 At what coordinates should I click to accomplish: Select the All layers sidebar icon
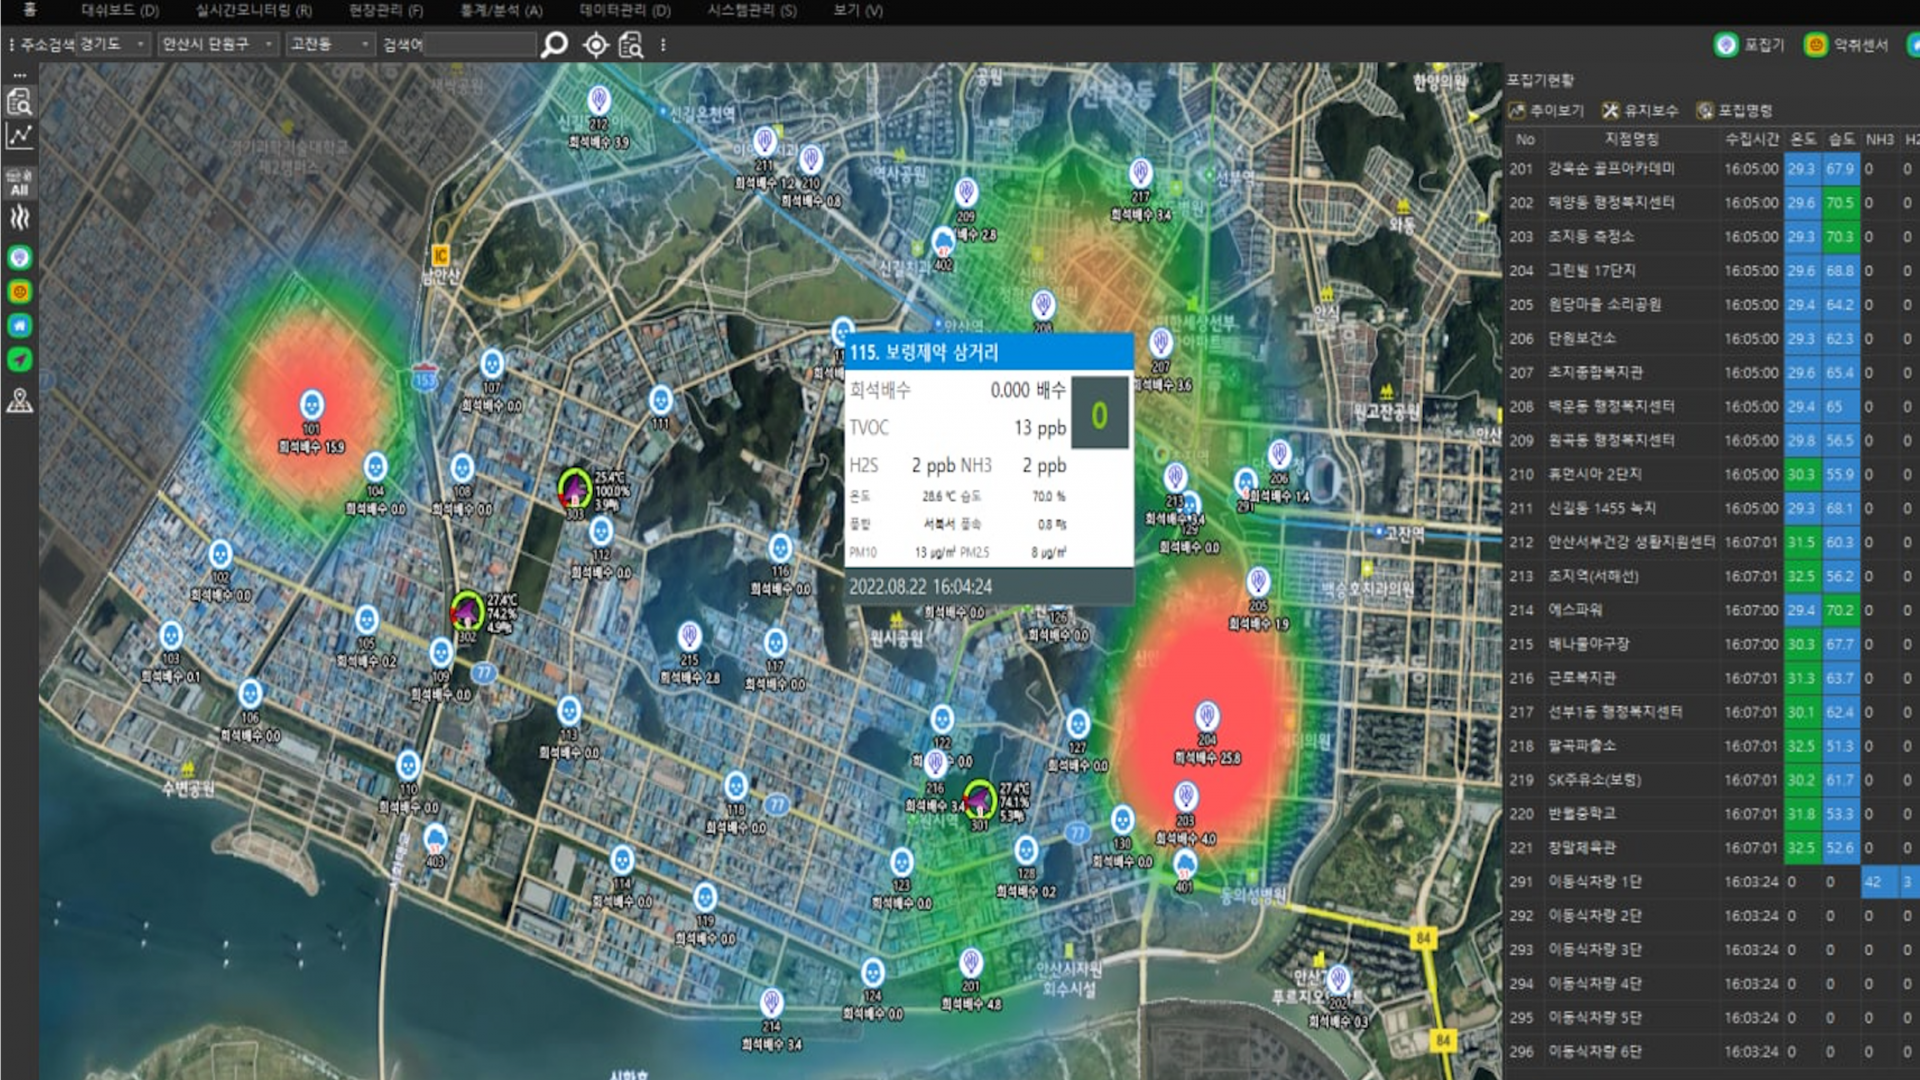[x=19, y=183]
